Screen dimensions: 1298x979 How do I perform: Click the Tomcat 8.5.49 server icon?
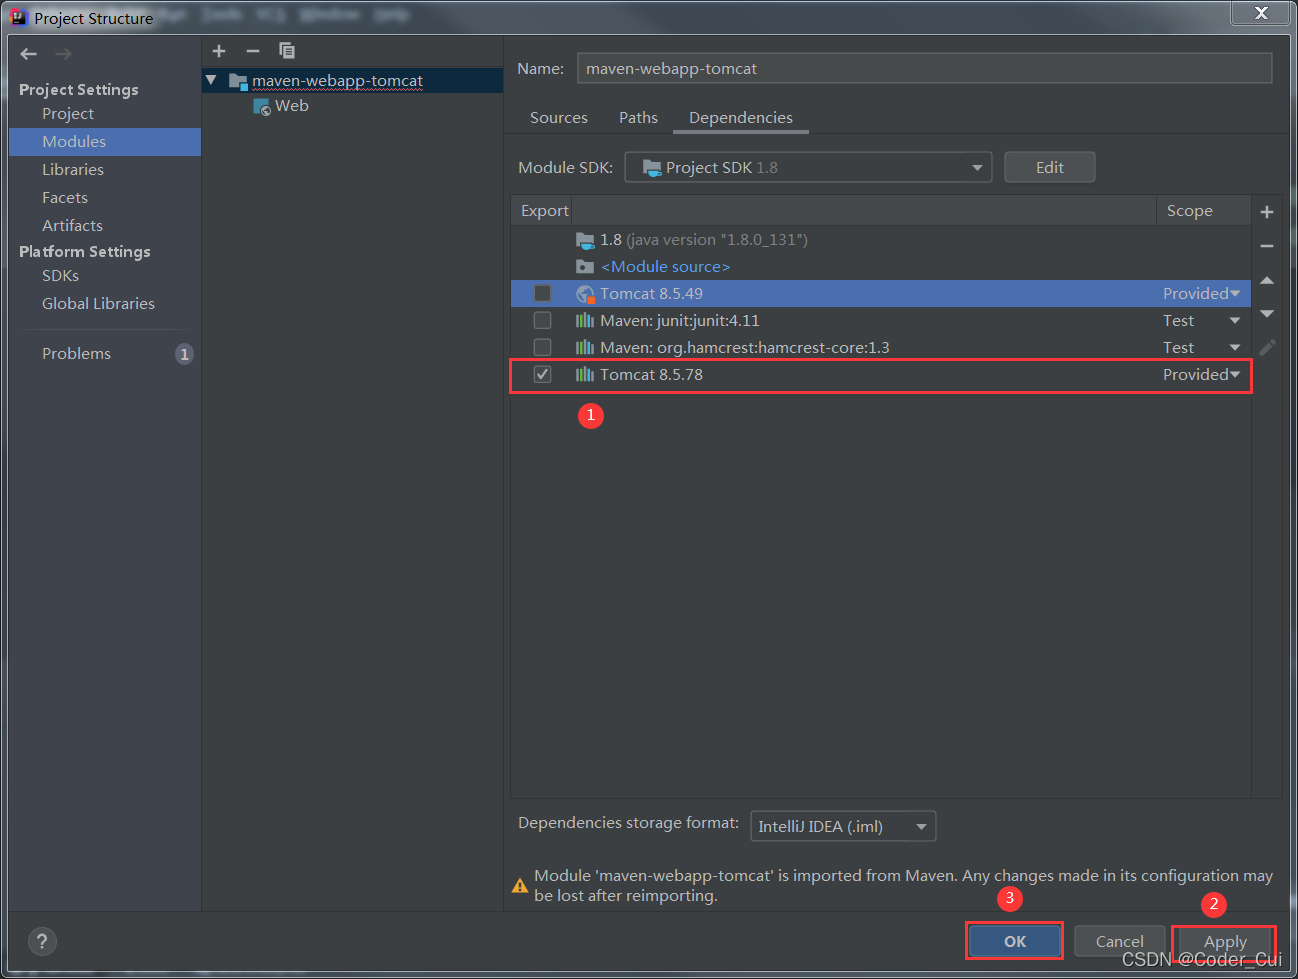tap(585, 294)
